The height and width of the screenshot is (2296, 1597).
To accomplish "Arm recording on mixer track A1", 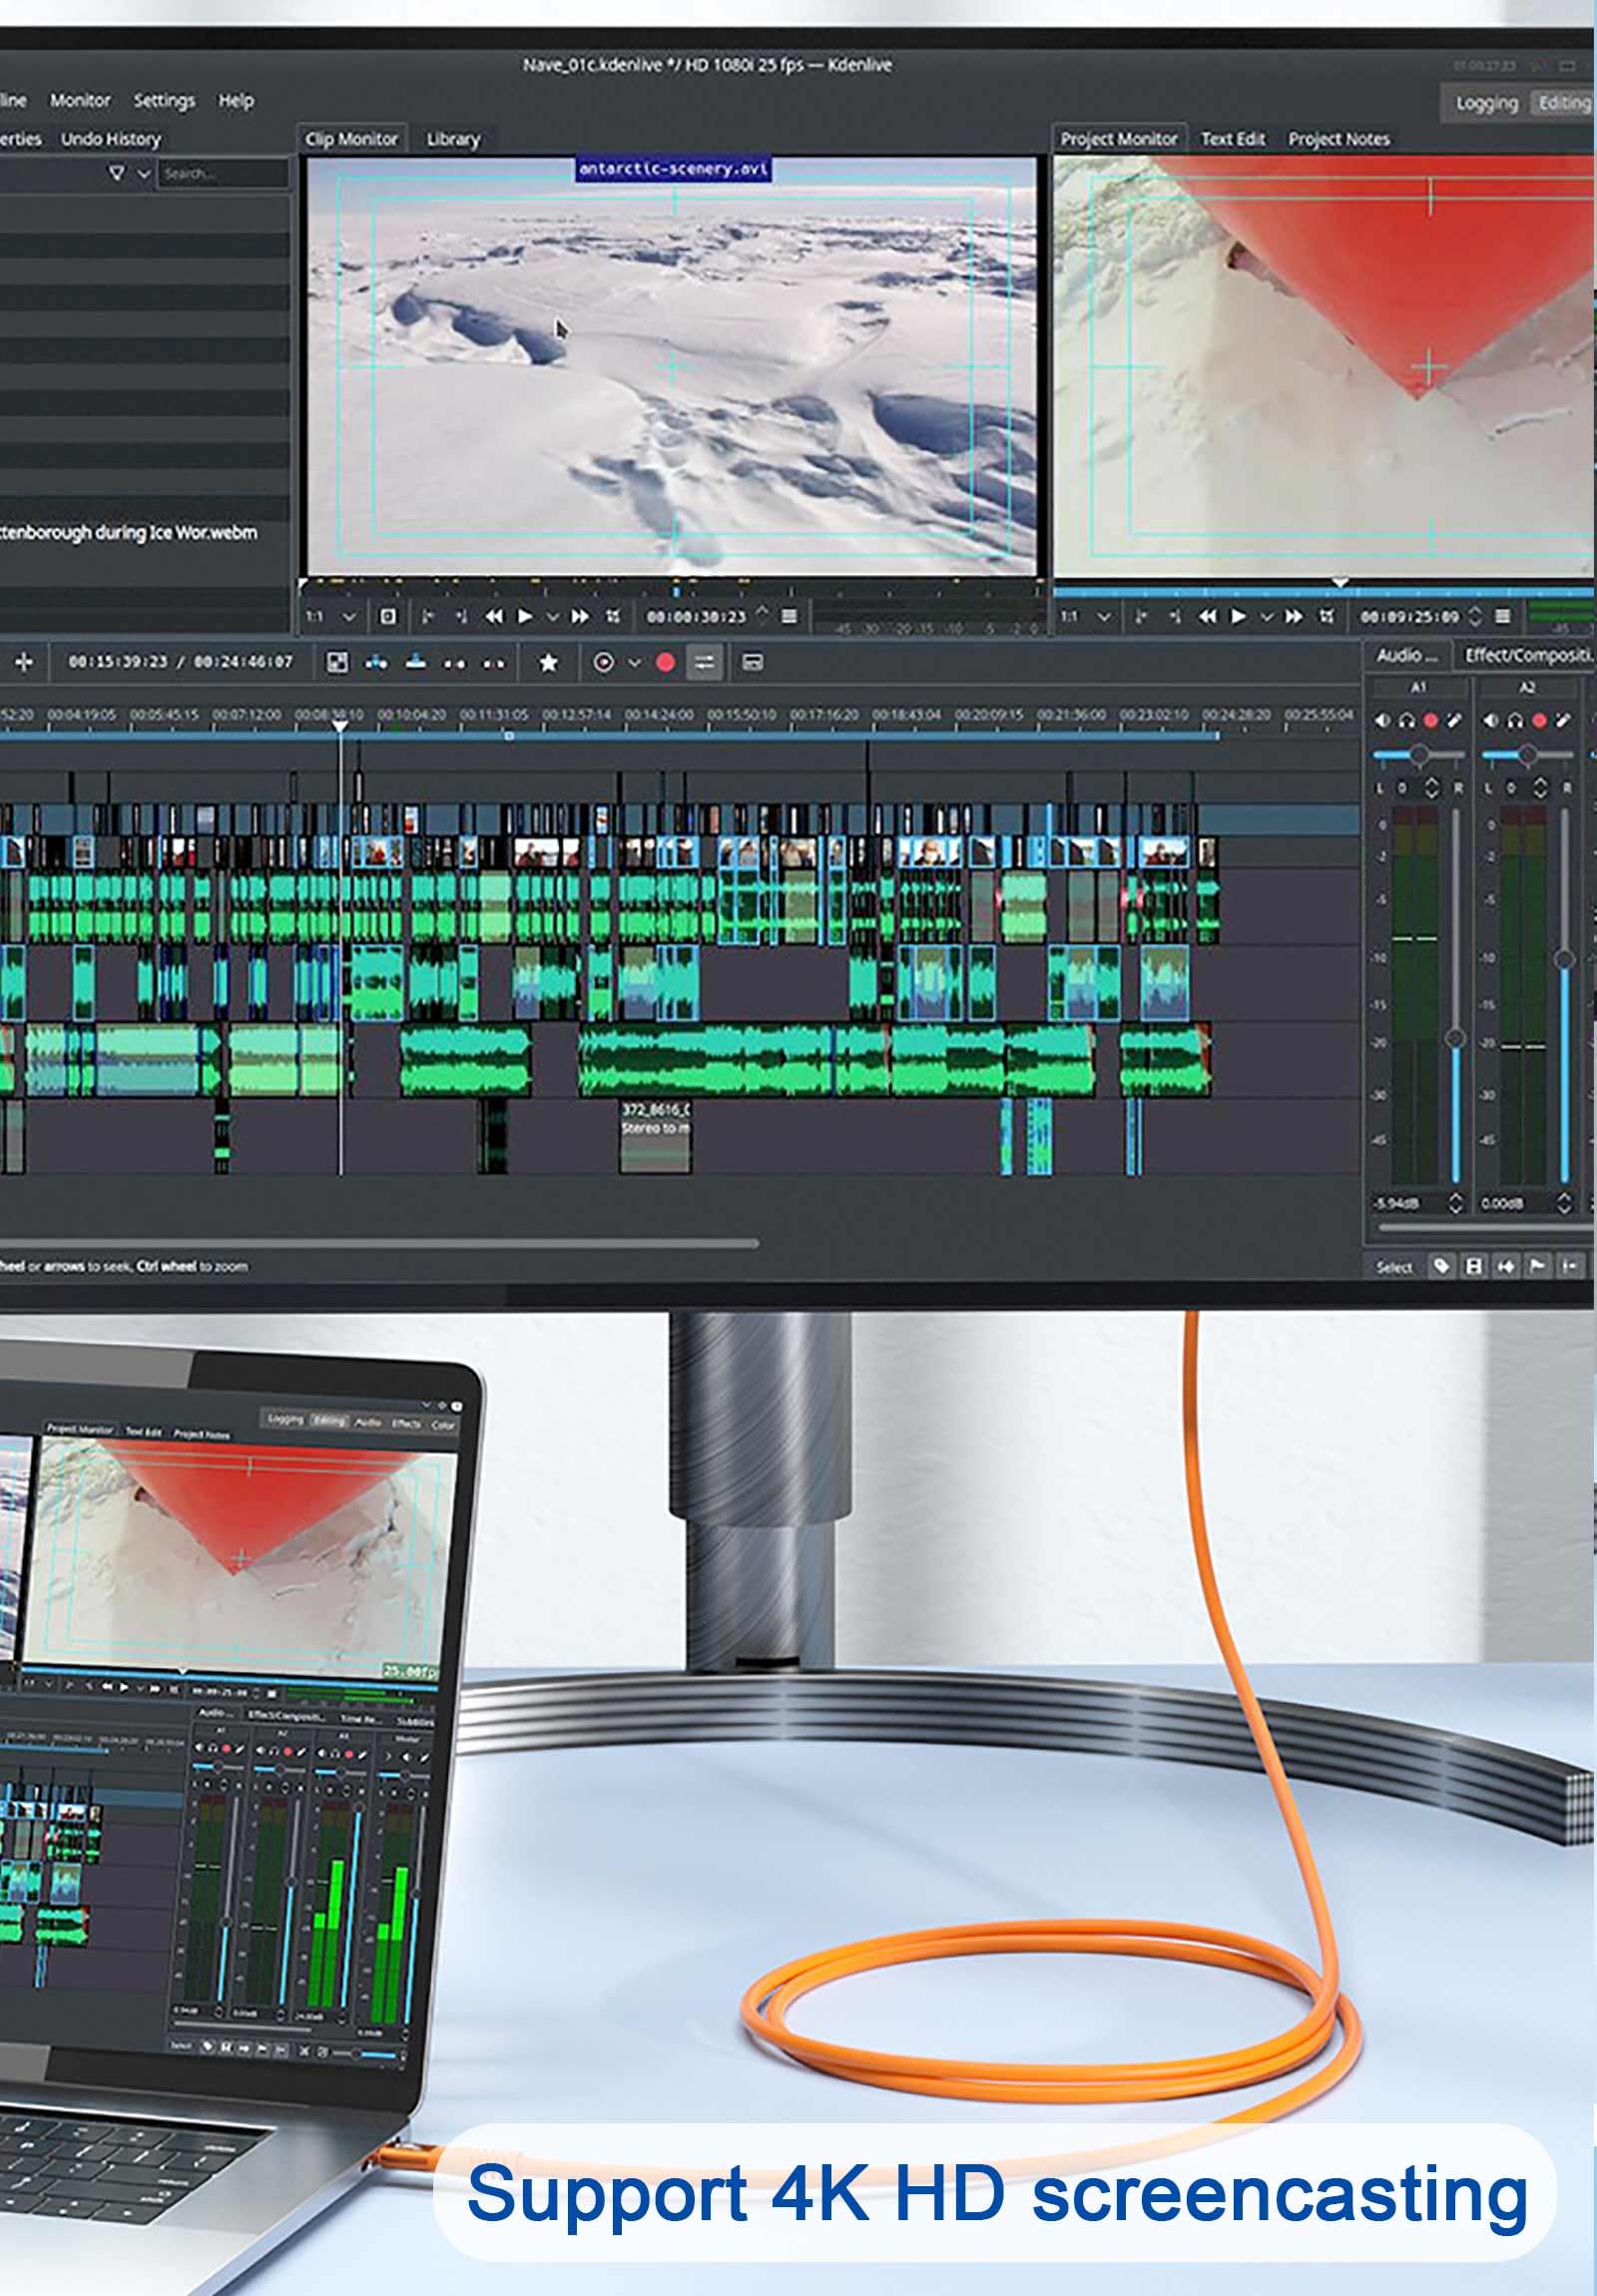I will 1431,720.
